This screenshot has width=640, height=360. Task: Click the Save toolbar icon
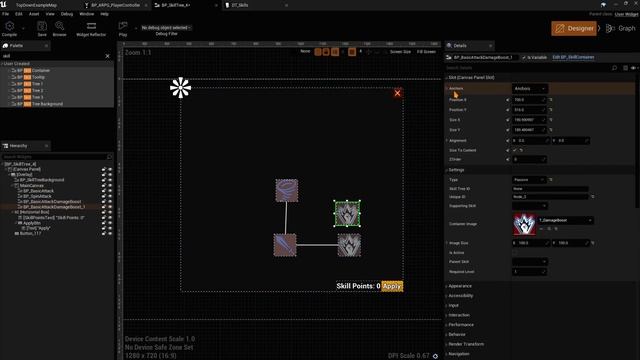coord(42,26)
